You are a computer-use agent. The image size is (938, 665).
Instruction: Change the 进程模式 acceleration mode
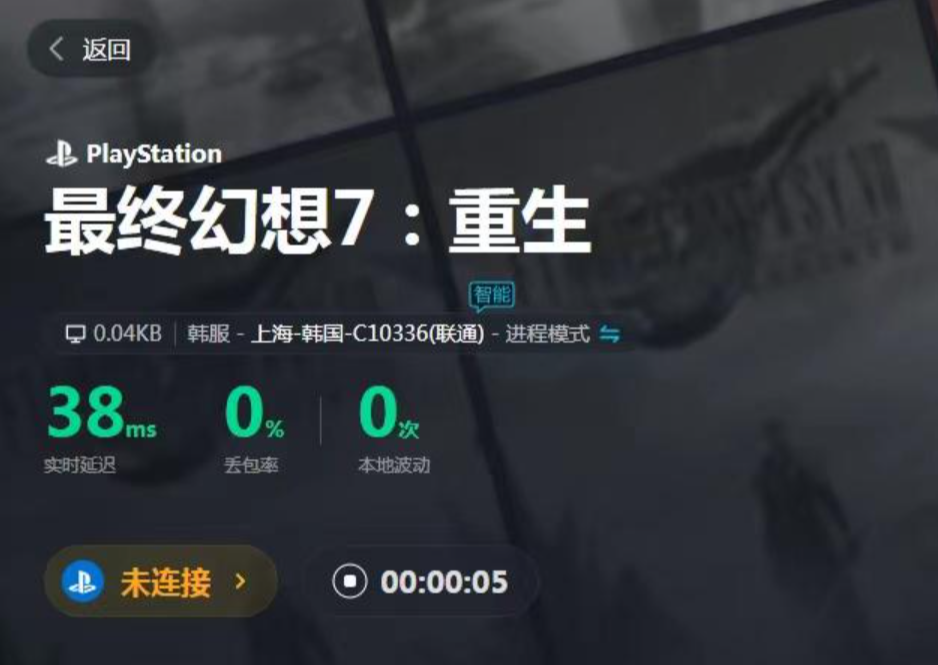pyautogui.click(x=547, y=334)
